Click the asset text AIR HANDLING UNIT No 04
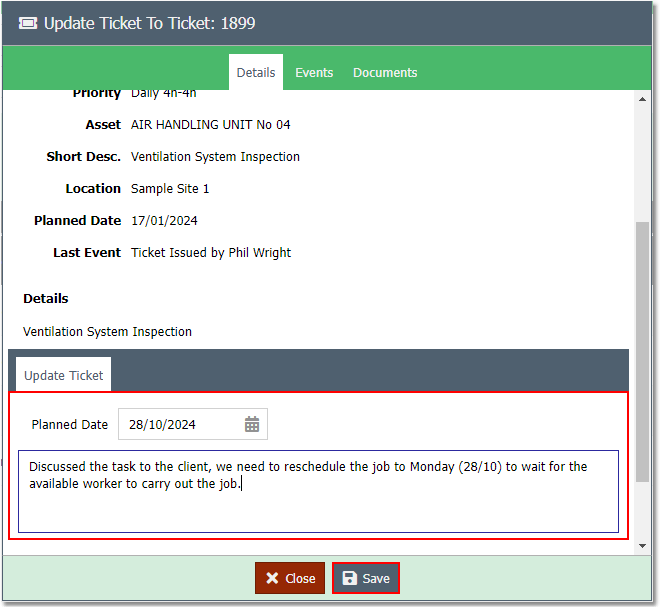This screenshot has width=660, height=609. point(210,125)
